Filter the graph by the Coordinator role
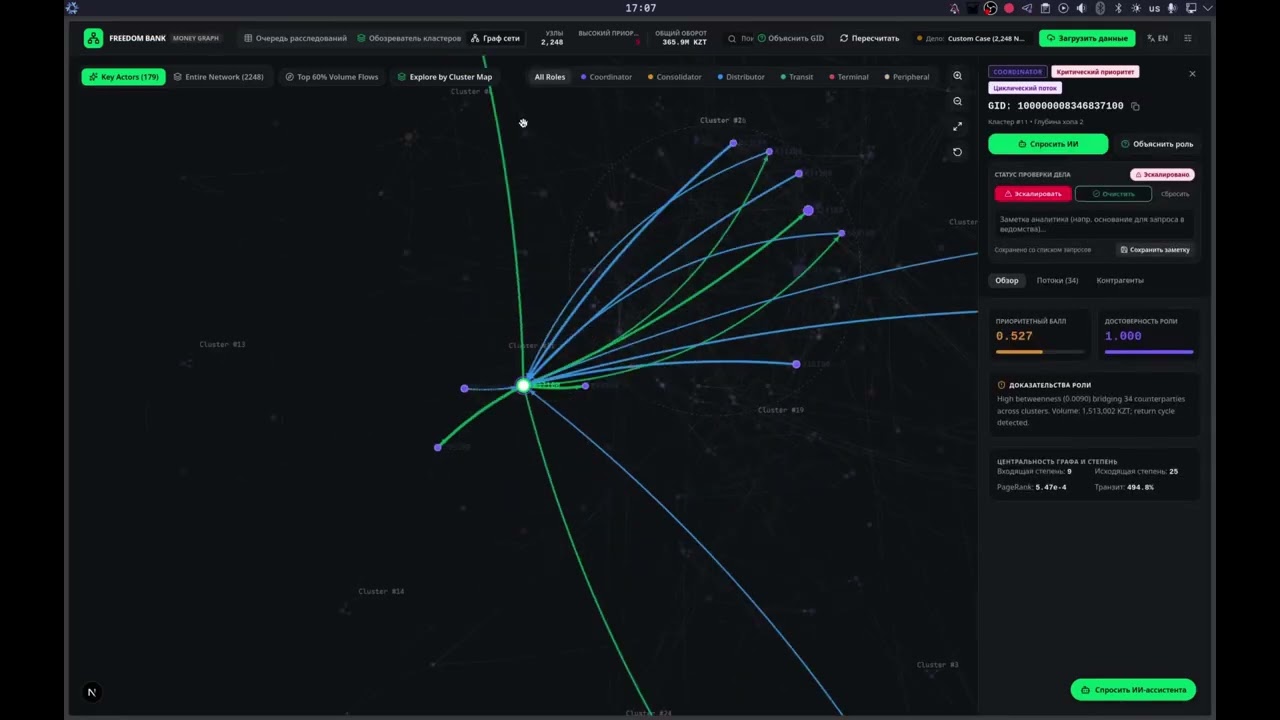Image resolution: width=1280 pixels, height=720 pixels. 606,77
